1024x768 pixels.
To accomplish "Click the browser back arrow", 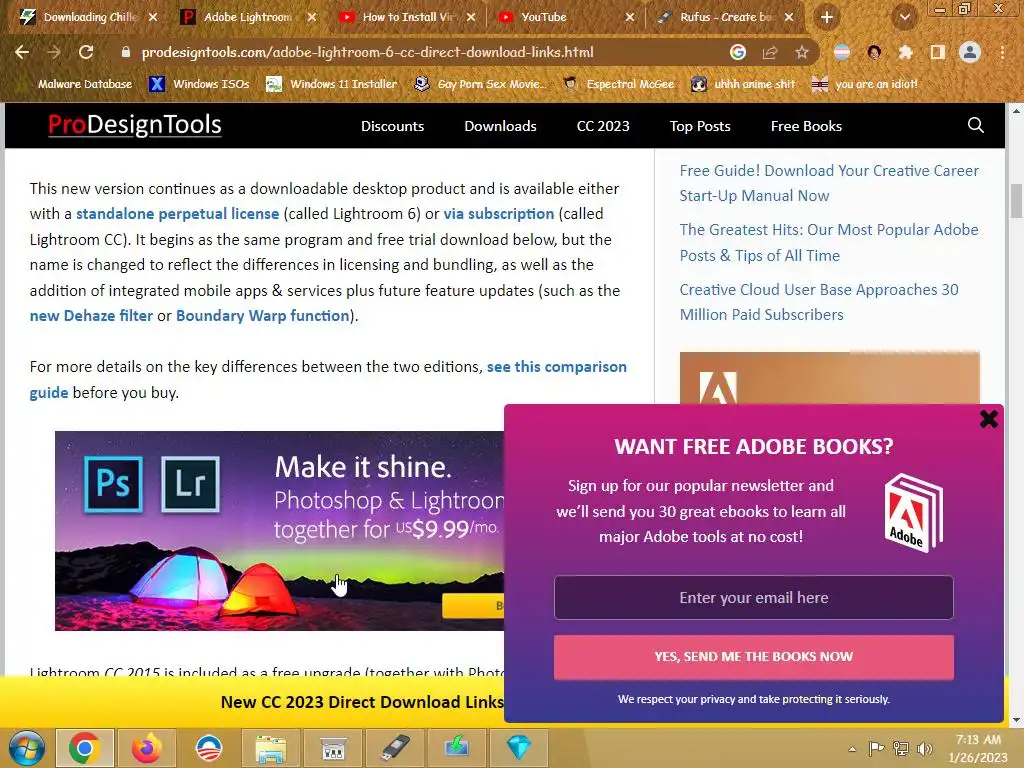I will 22,52.
